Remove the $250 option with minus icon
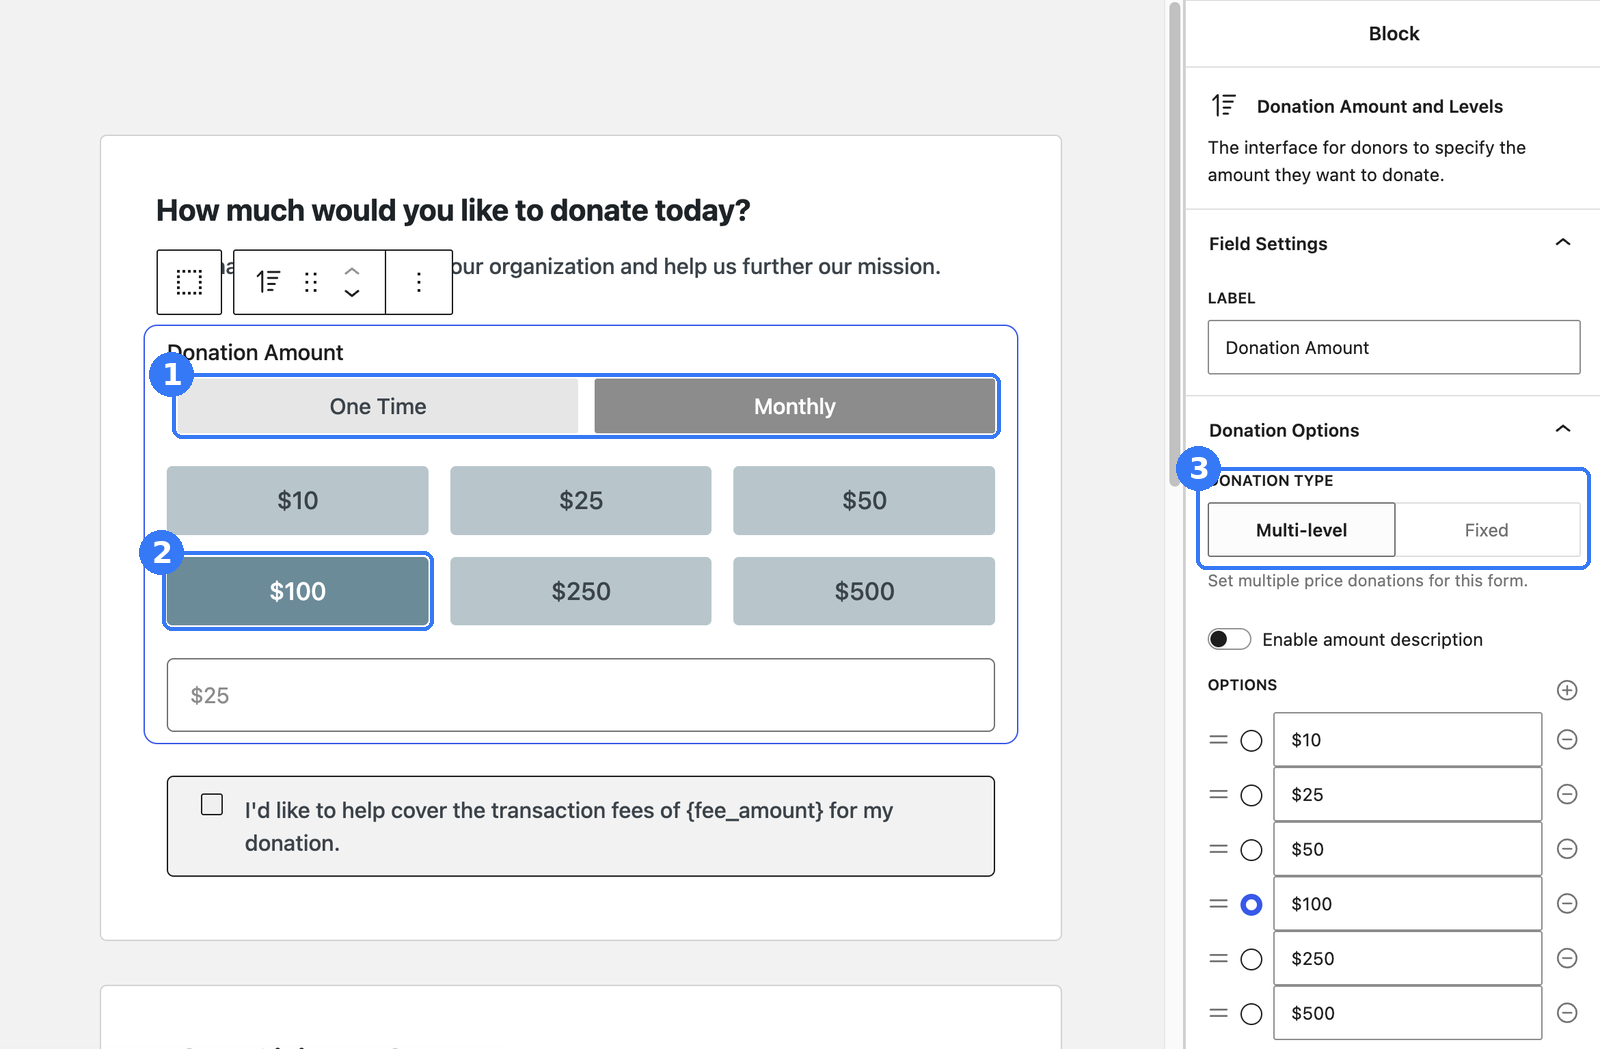 pos(1567,958)
